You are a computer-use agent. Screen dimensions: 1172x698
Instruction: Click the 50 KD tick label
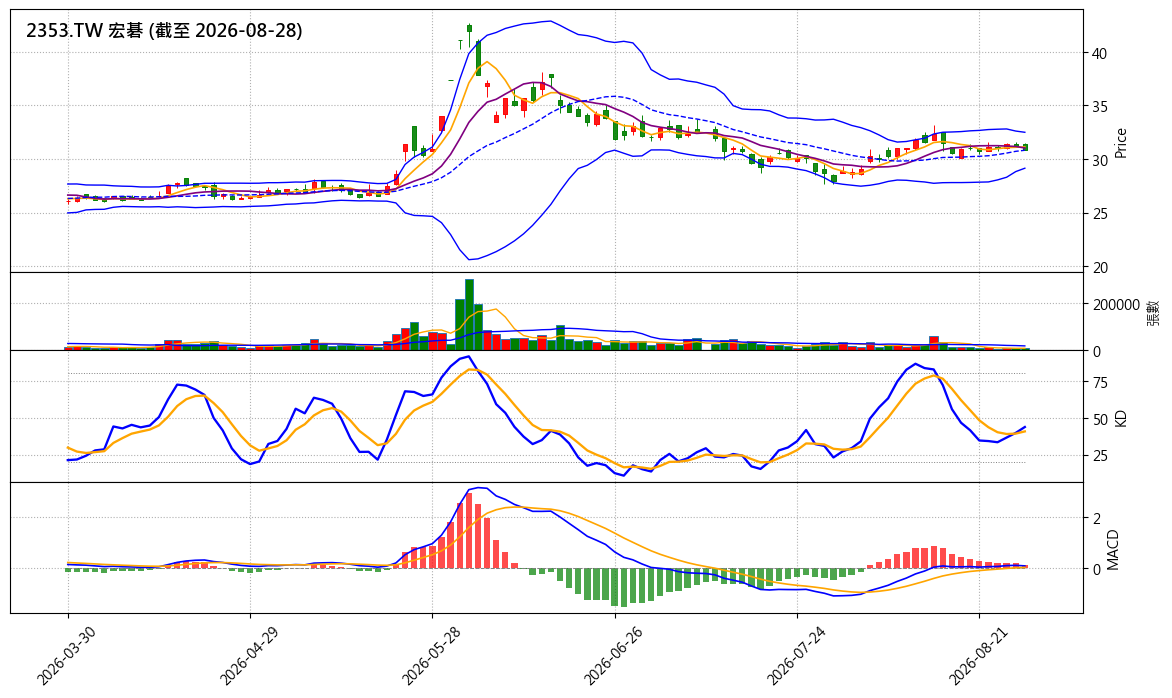point(1099,420)
